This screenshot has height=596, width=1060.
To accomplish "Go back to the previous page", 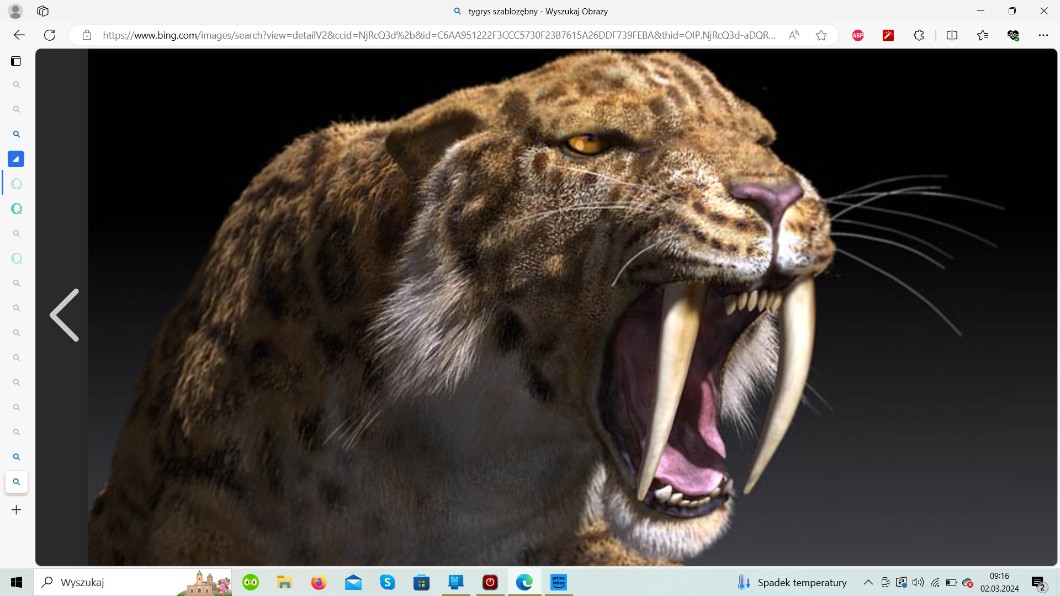I will pos(19,35).
